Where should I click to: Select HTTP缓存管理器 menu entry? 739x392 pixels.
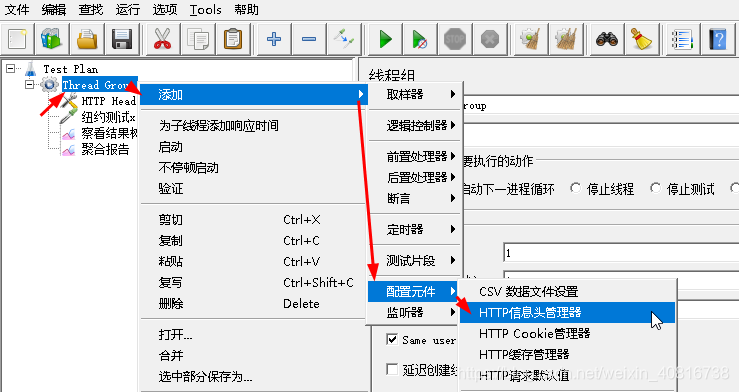pos(567,354)
